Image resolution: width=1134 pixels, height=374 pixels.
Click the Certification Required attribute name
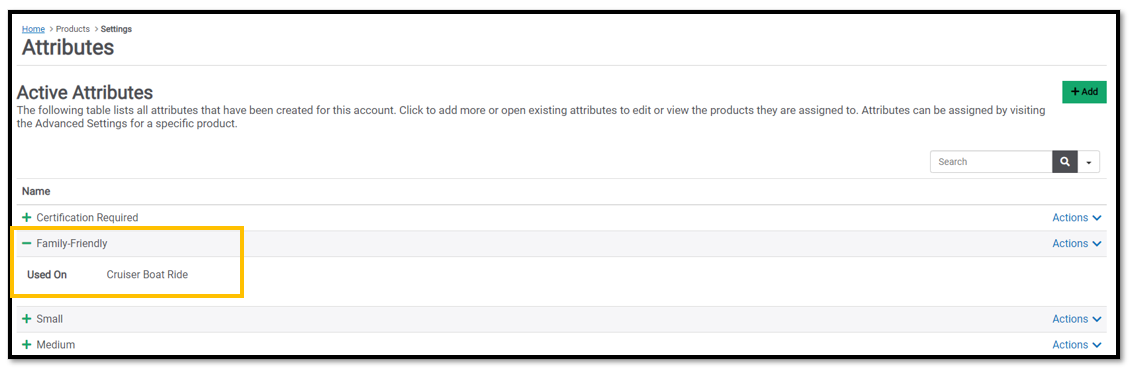[x=88, y=218]
